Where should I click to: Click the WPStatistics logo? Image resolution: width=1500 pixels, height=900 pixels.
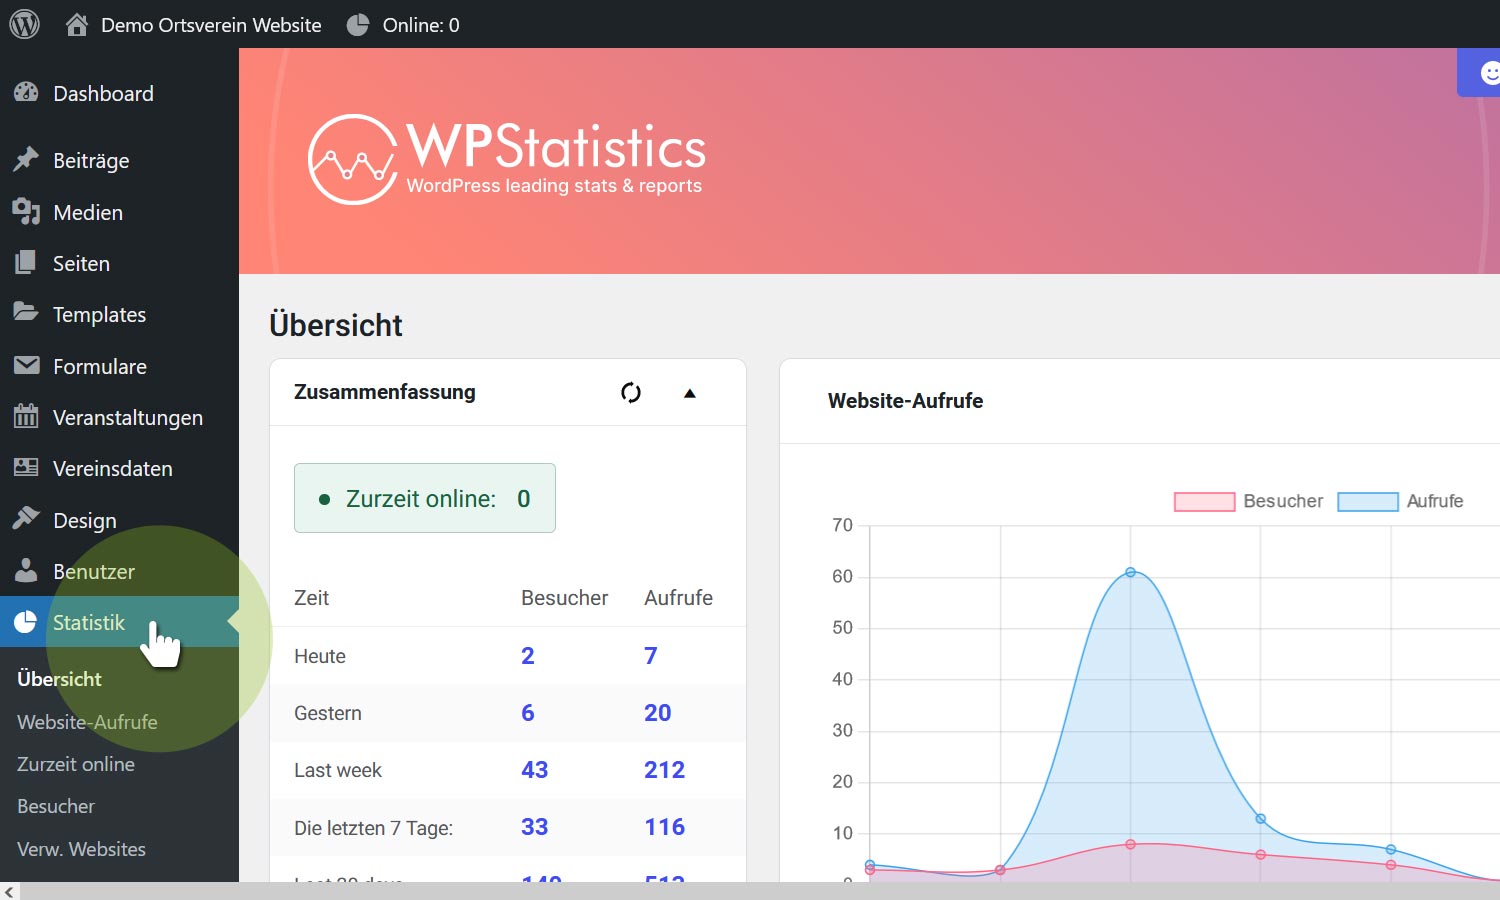point(507,160)
